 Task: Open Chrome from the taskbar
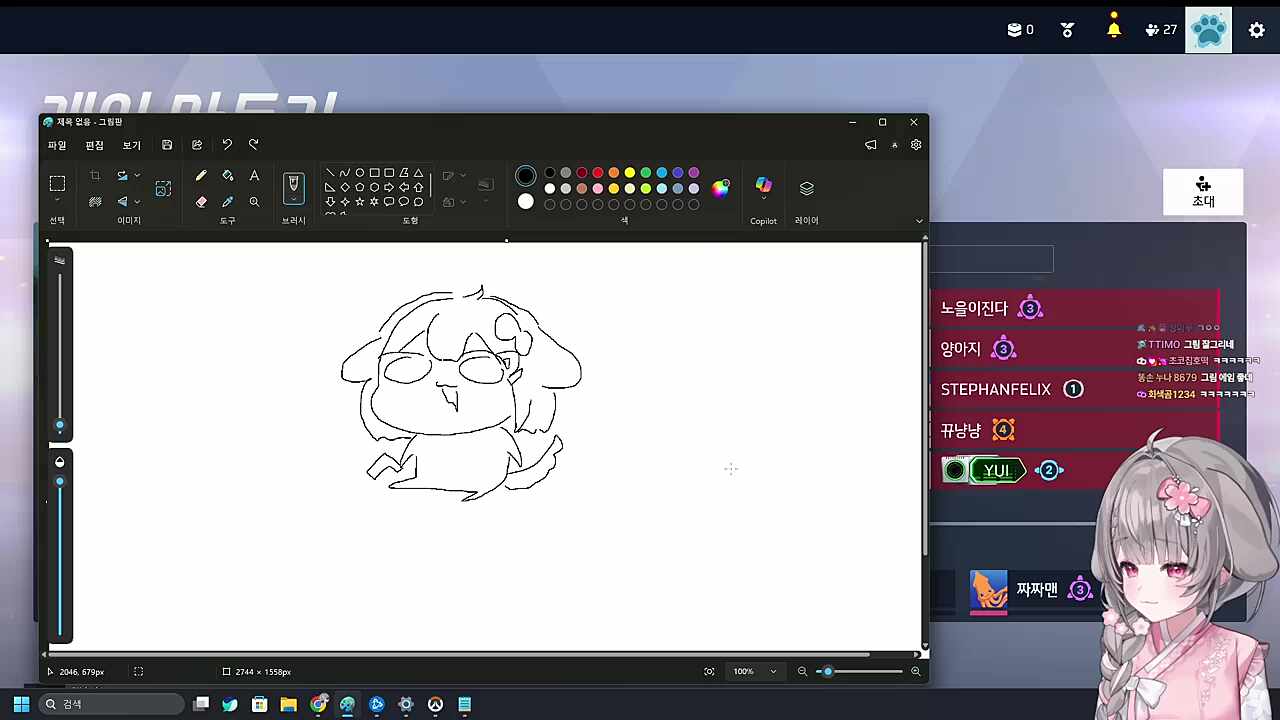[x=318, y=704]
